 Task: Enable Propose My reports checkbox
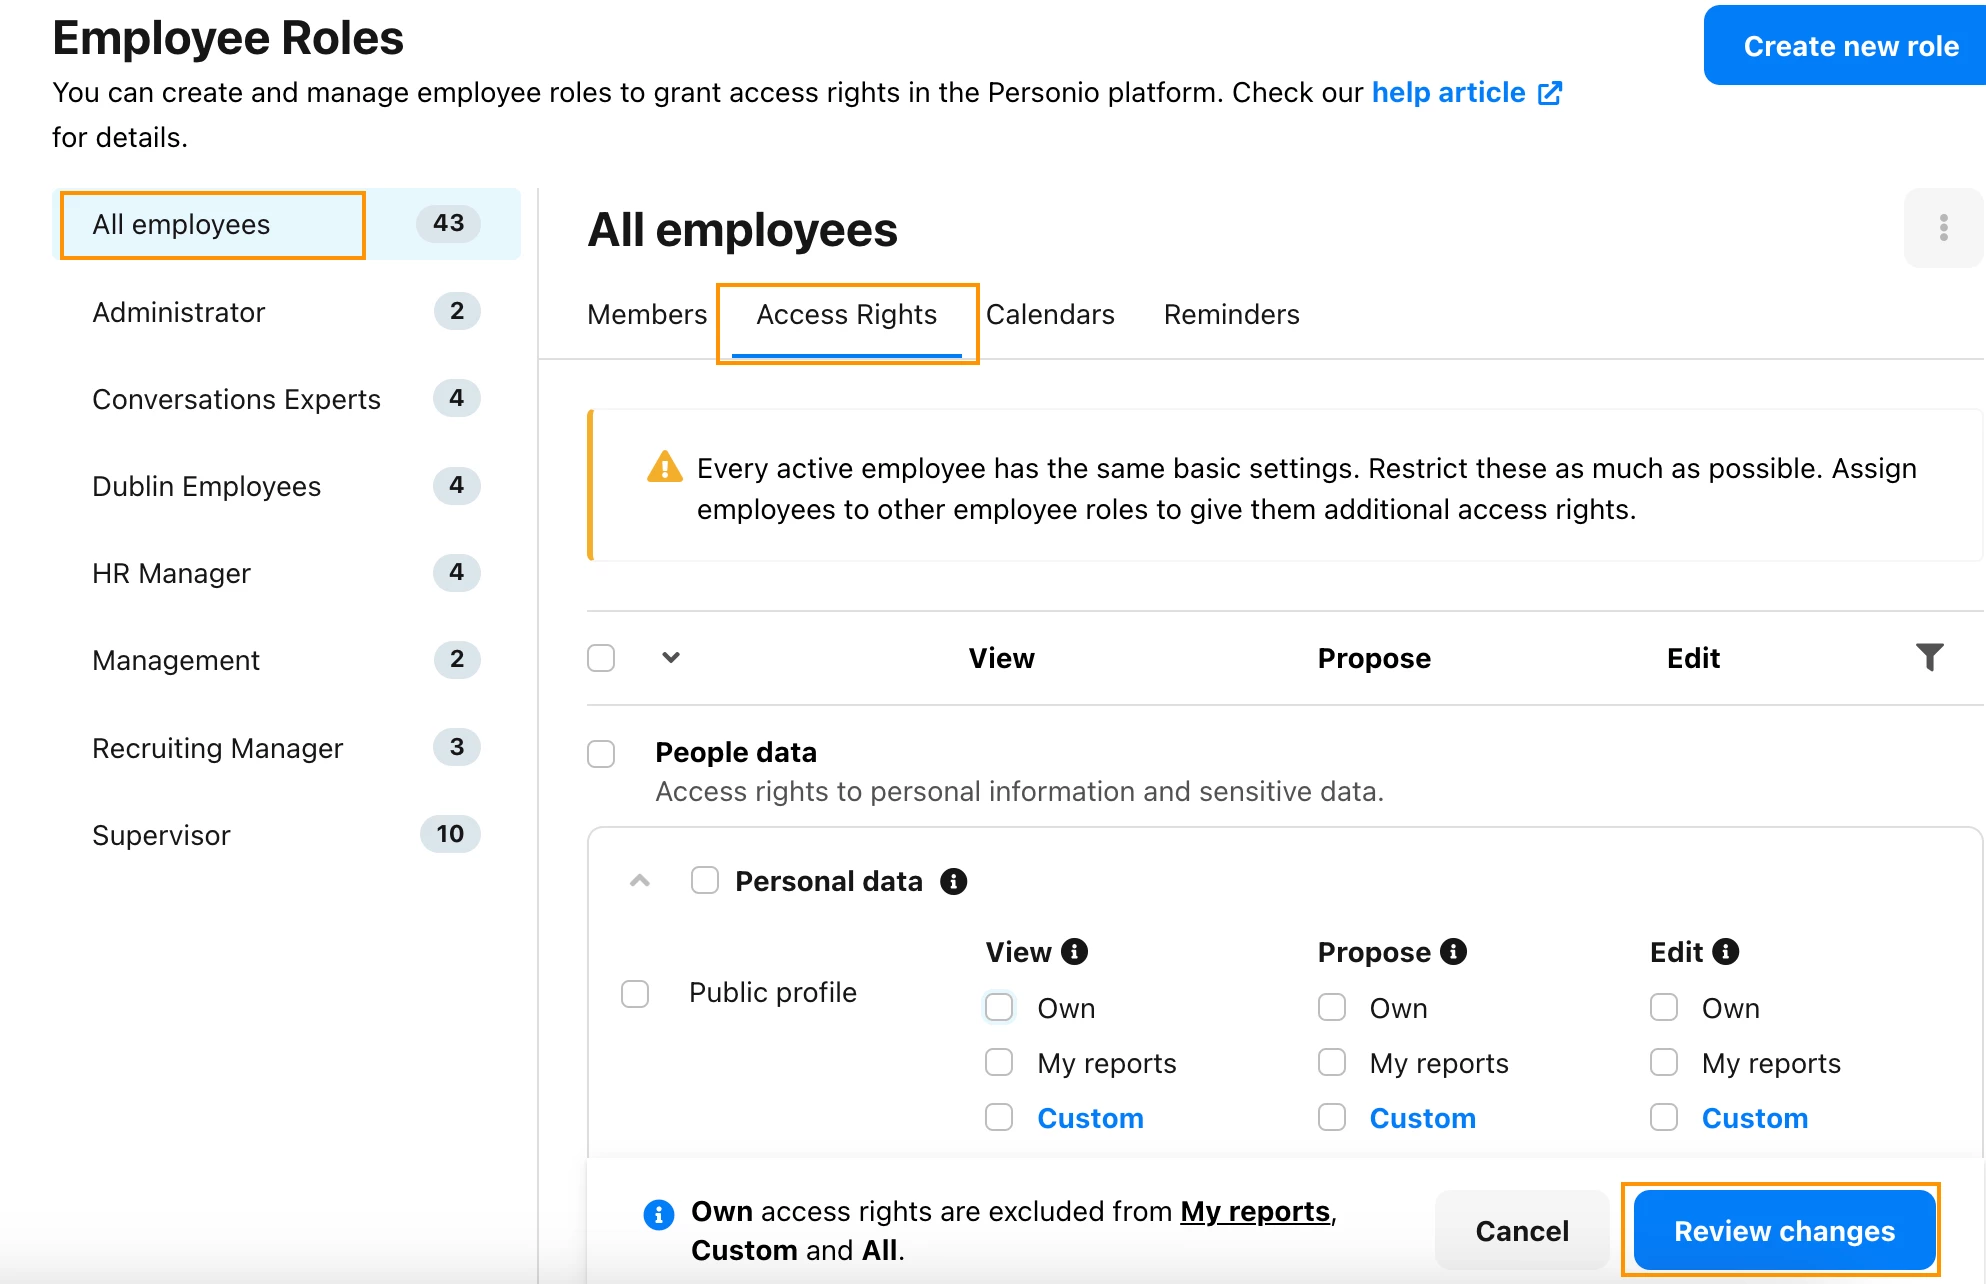(1332, 1061)
